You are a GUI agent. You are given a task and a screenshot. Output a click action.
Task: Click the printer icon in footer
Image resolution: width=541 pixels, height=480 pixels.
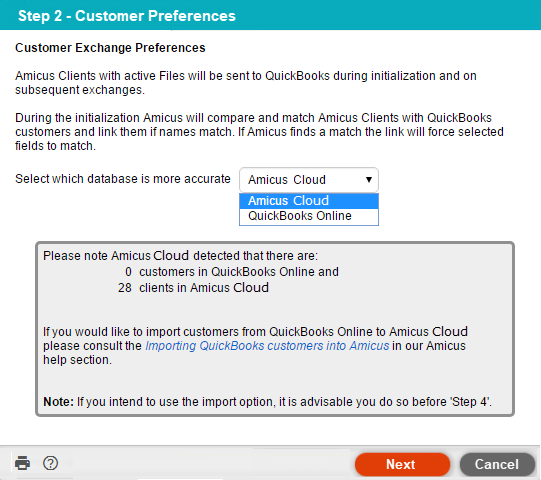pos(22,463)
